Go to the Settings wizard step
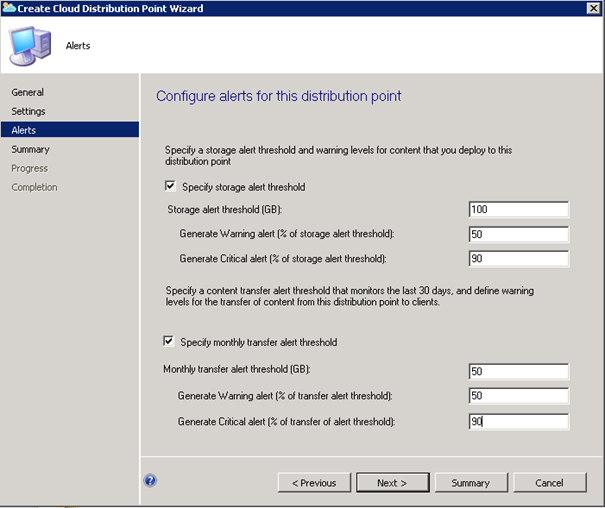Screen dimensions: 605x508 pyautogui.click(x=29, y=111)
